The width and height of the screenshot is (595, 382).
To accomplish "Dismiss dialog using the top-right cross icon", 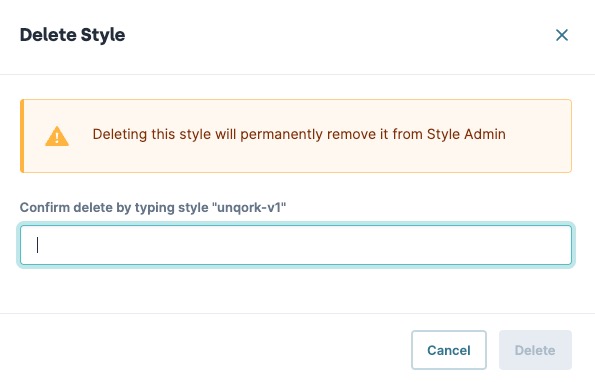I will pyautogui.click(x=562, y=35).
